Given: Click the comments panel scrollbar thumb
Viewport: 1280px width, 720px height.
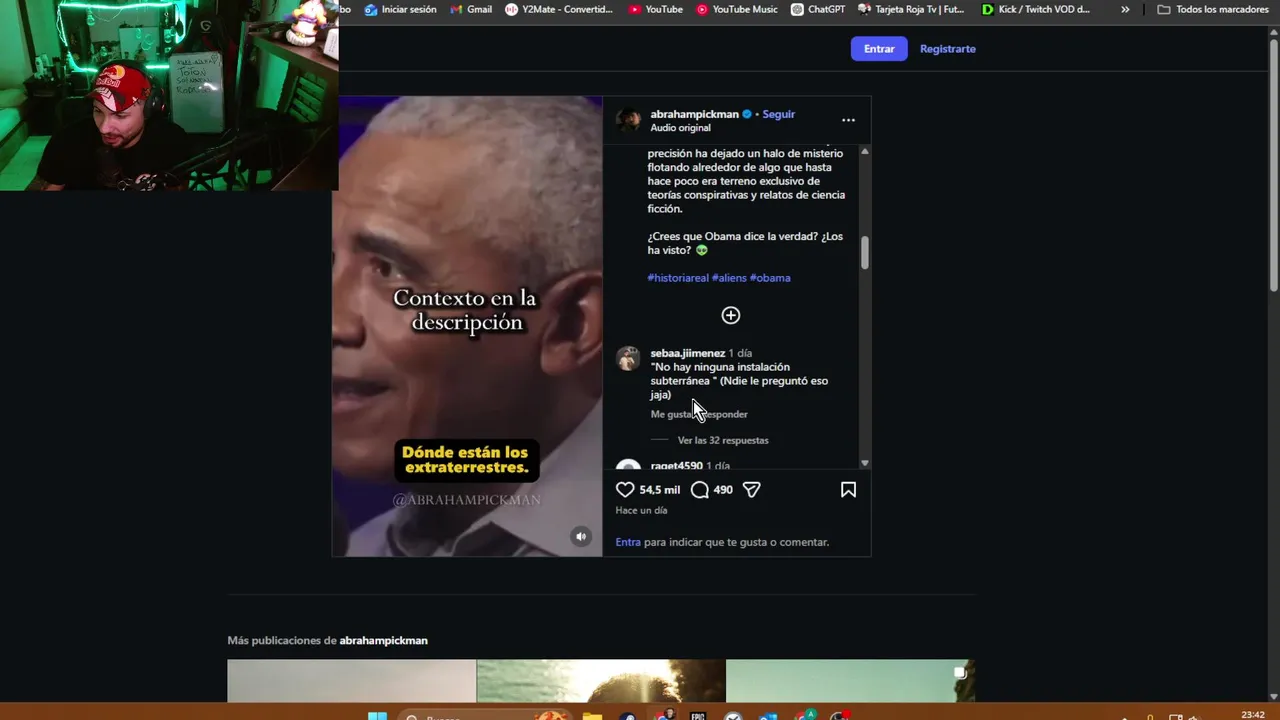Looking at the screenshot, I should pyautogui.click(x=865, y=253).
